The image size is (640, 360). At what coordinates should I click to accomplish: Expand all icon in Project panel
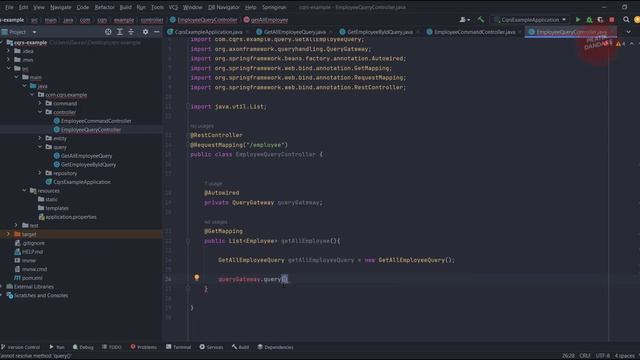[x=120, y=32]
